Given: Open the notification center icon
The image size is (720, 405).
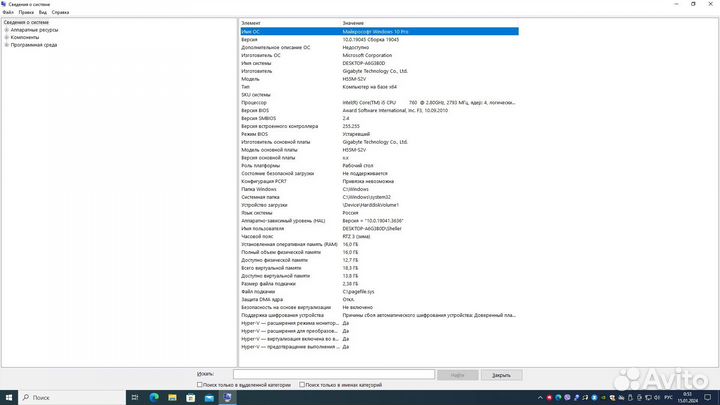Looking at the screenshot, I should click(708, 397).
